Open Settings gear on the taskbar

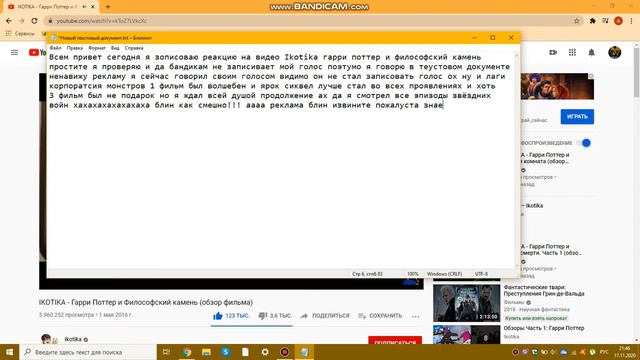pyautogui.click(x=265, y=352)
